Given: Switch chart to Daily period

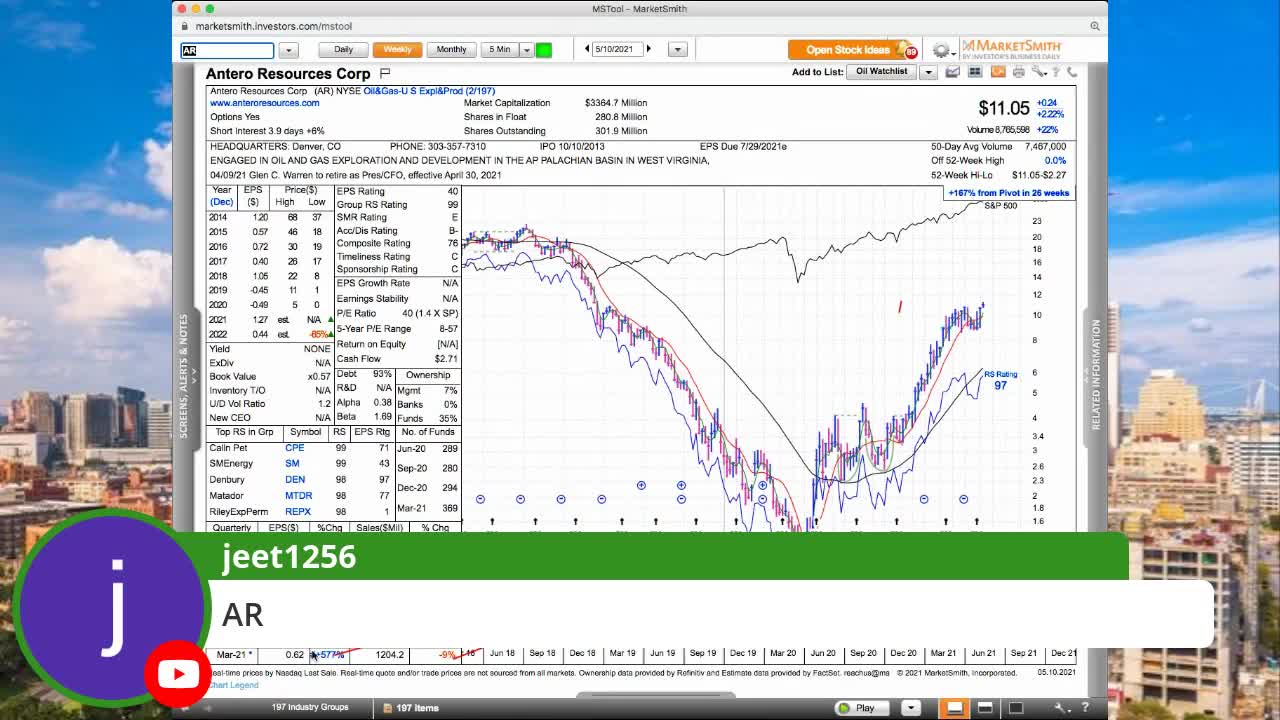Looking at the screenshot, I should [x=343, y=49].
